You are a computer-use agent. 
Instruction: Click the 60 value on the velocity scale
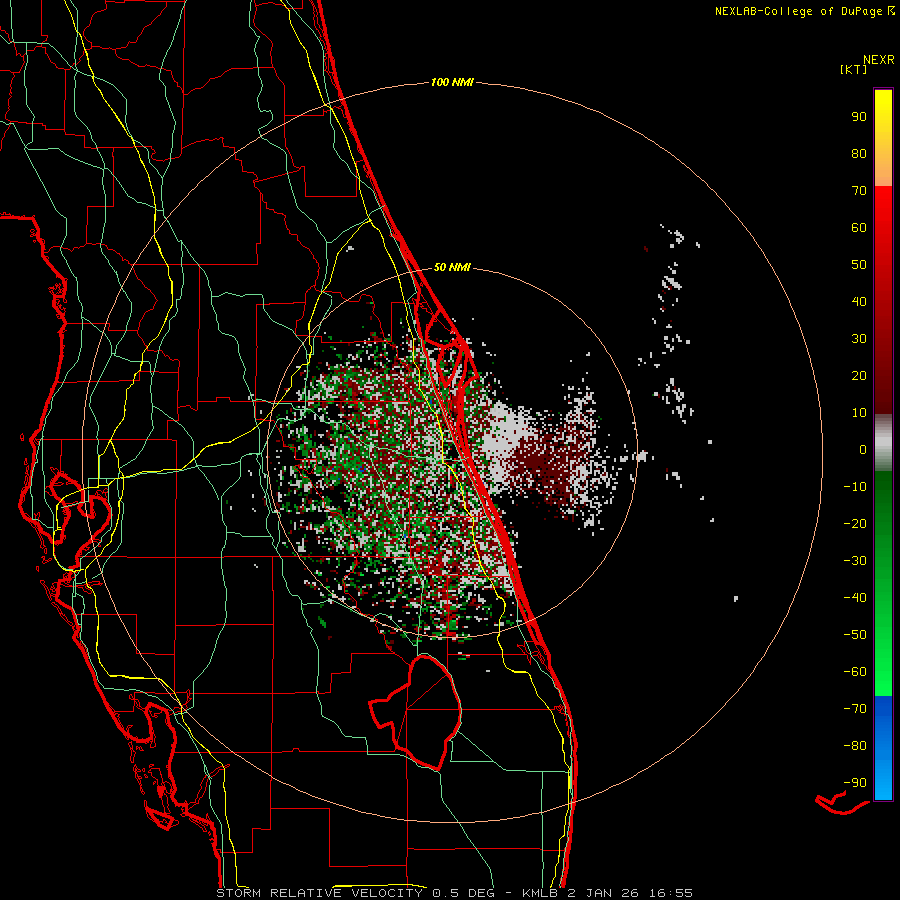(859, 228)
